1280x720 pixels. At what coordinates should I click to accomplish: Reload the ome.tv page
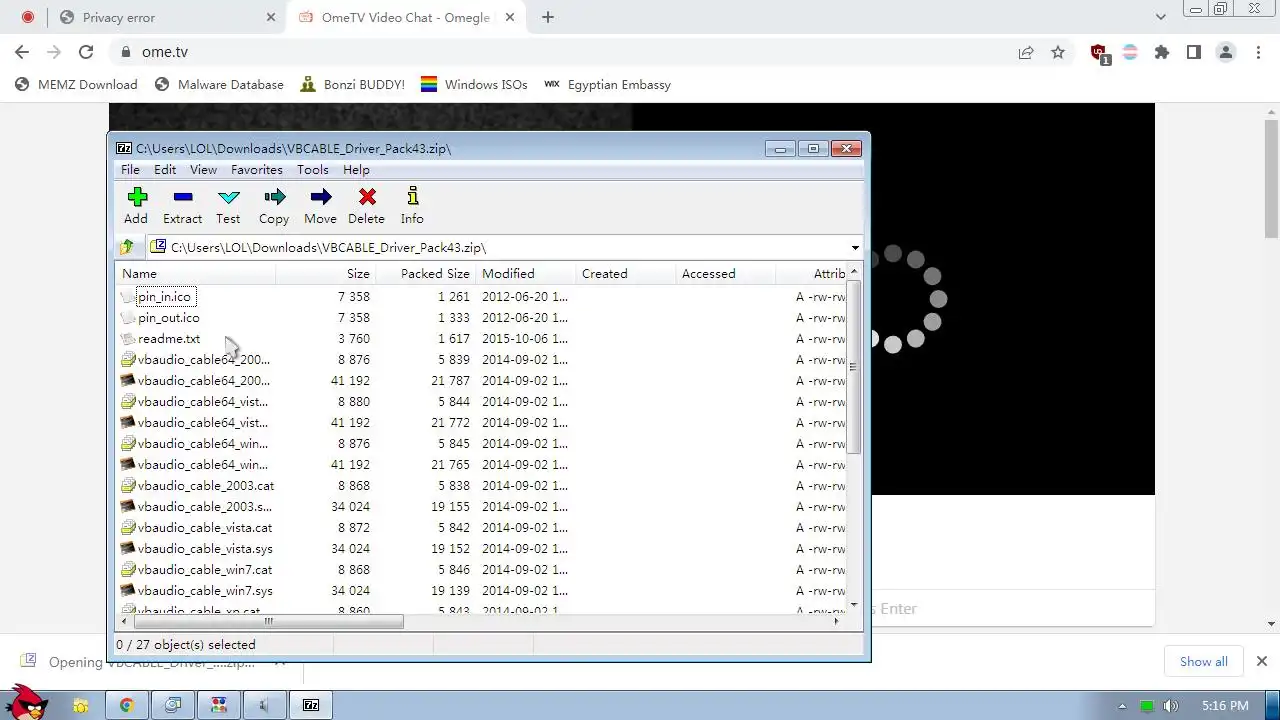point(86,52)
